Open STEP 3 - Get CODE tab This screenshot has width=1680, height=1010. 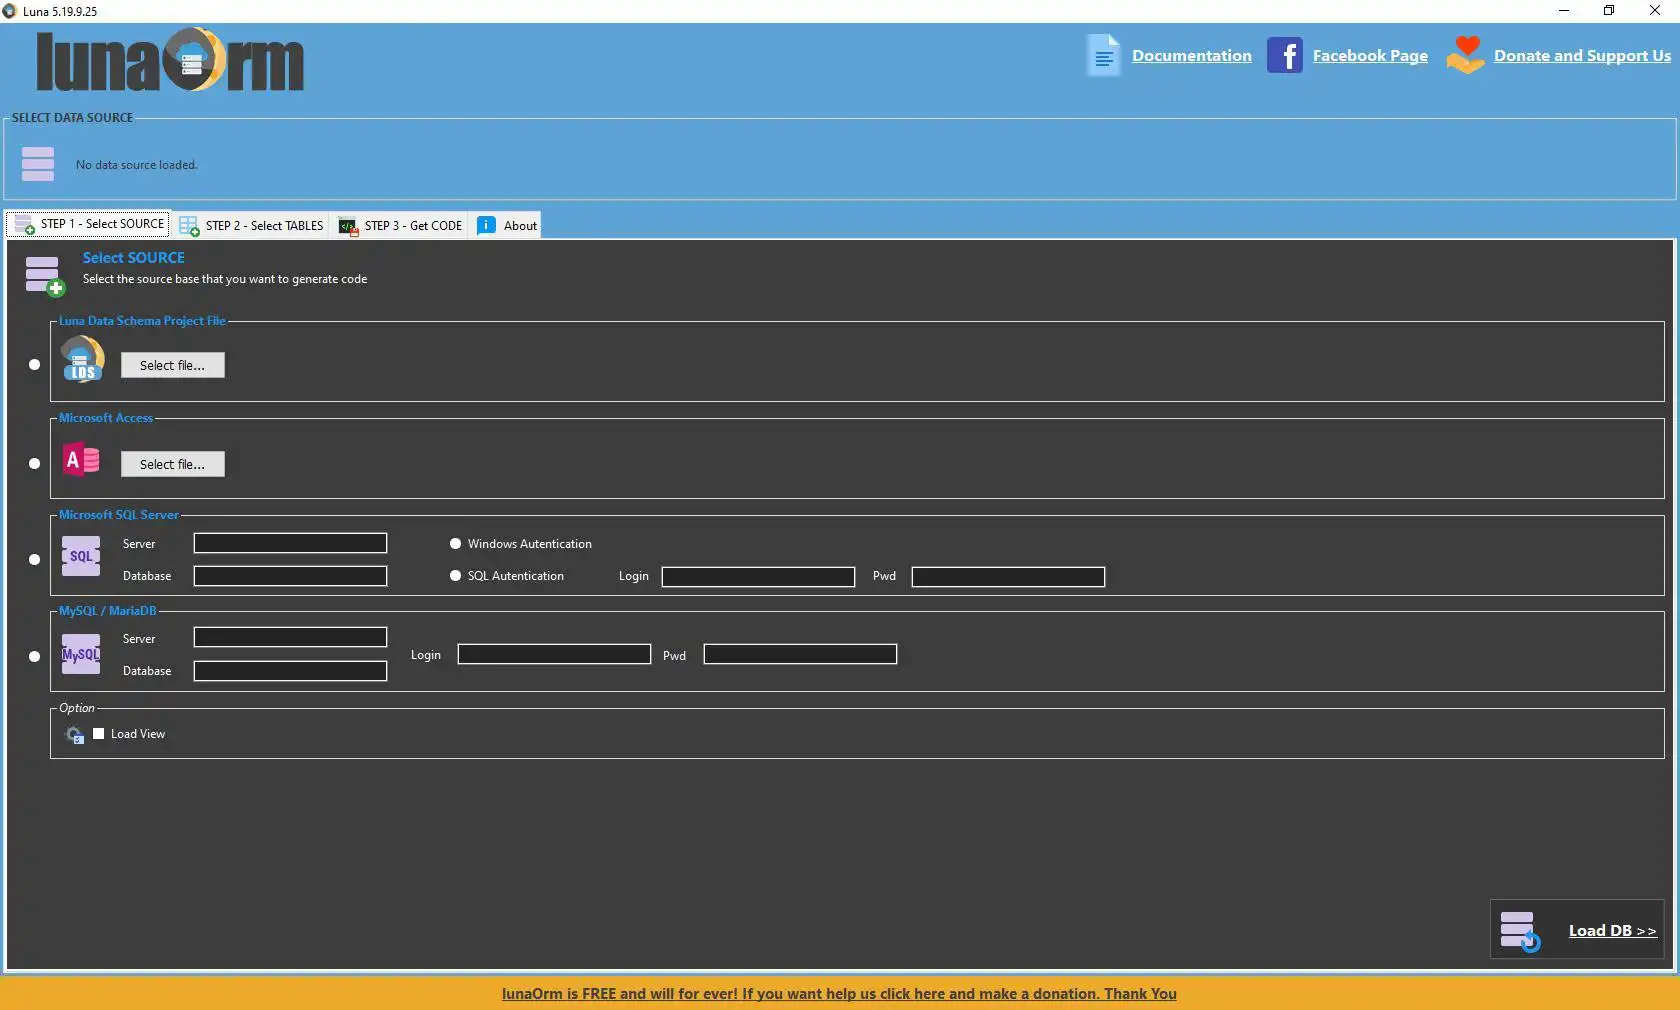401,225
